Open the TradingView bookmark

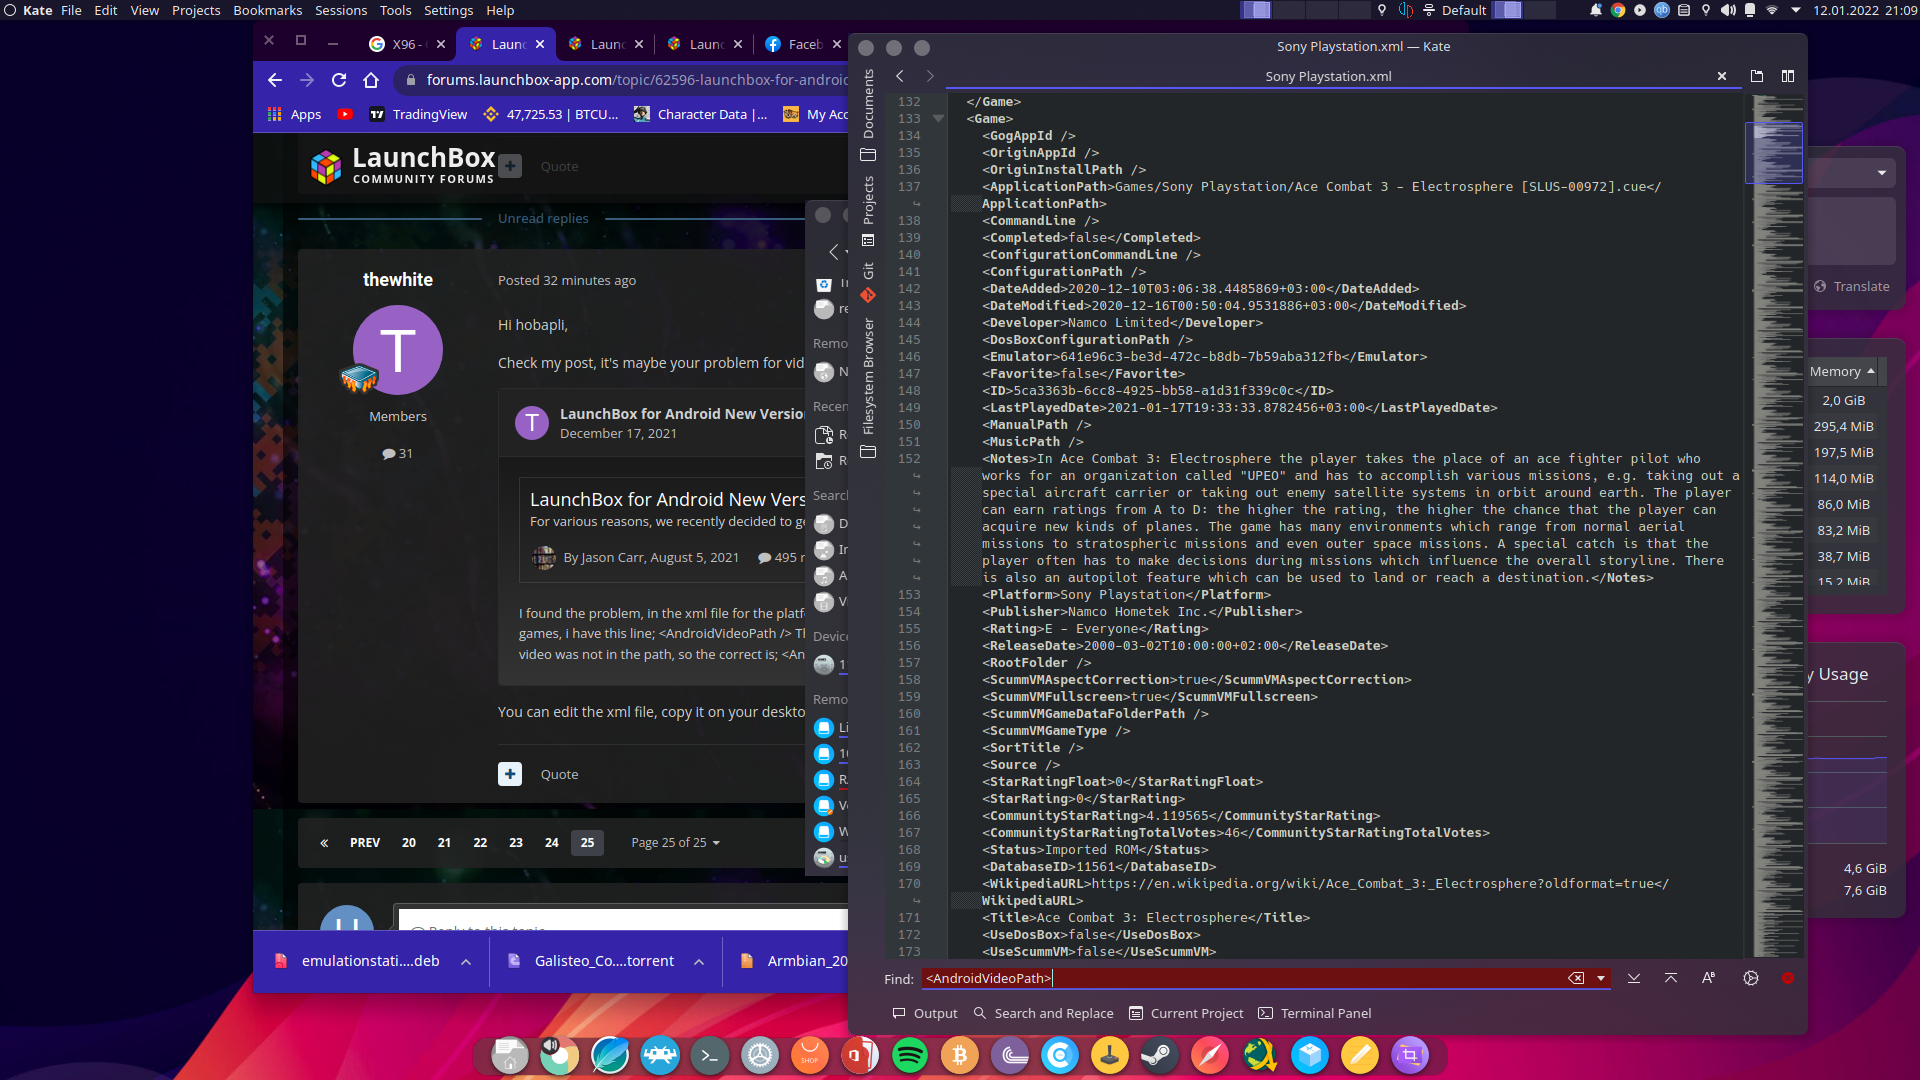click(418, 114)
